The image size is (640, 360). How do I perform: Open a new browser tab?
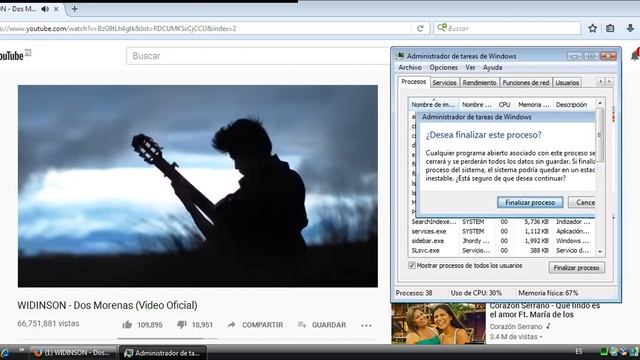pos(74,9)
